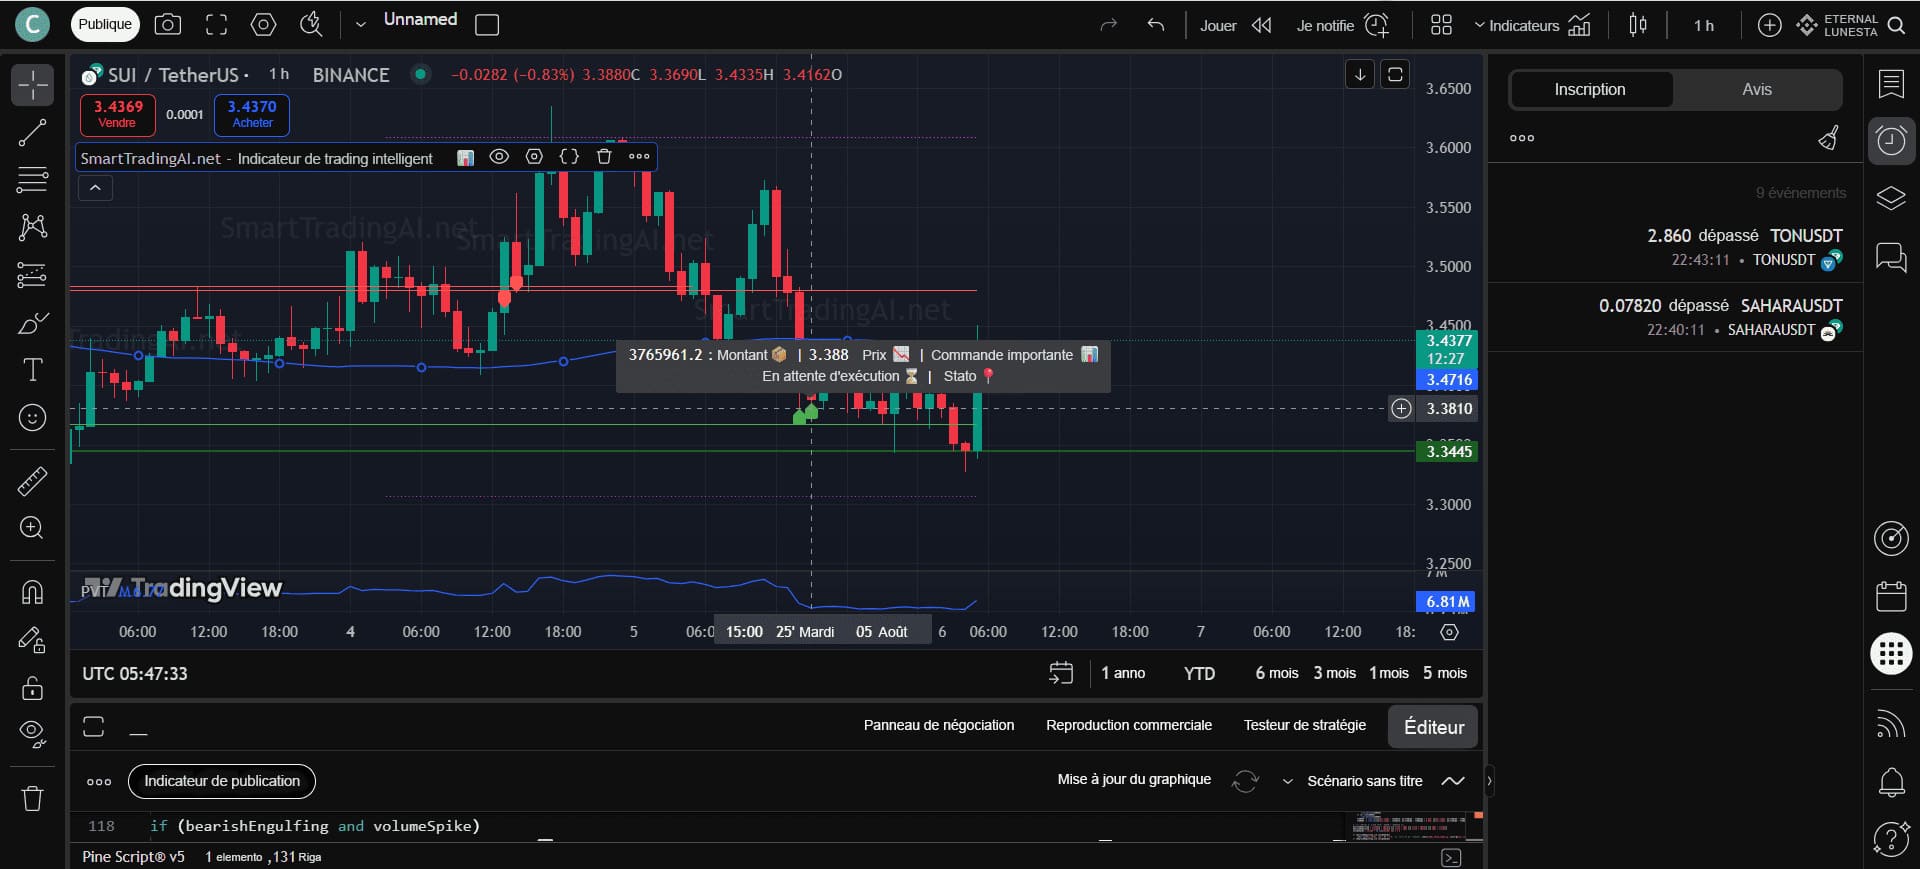This screenshot has height=869, width=1920.
Task: Click Indicateur de publication button
Action: [222, 781]
